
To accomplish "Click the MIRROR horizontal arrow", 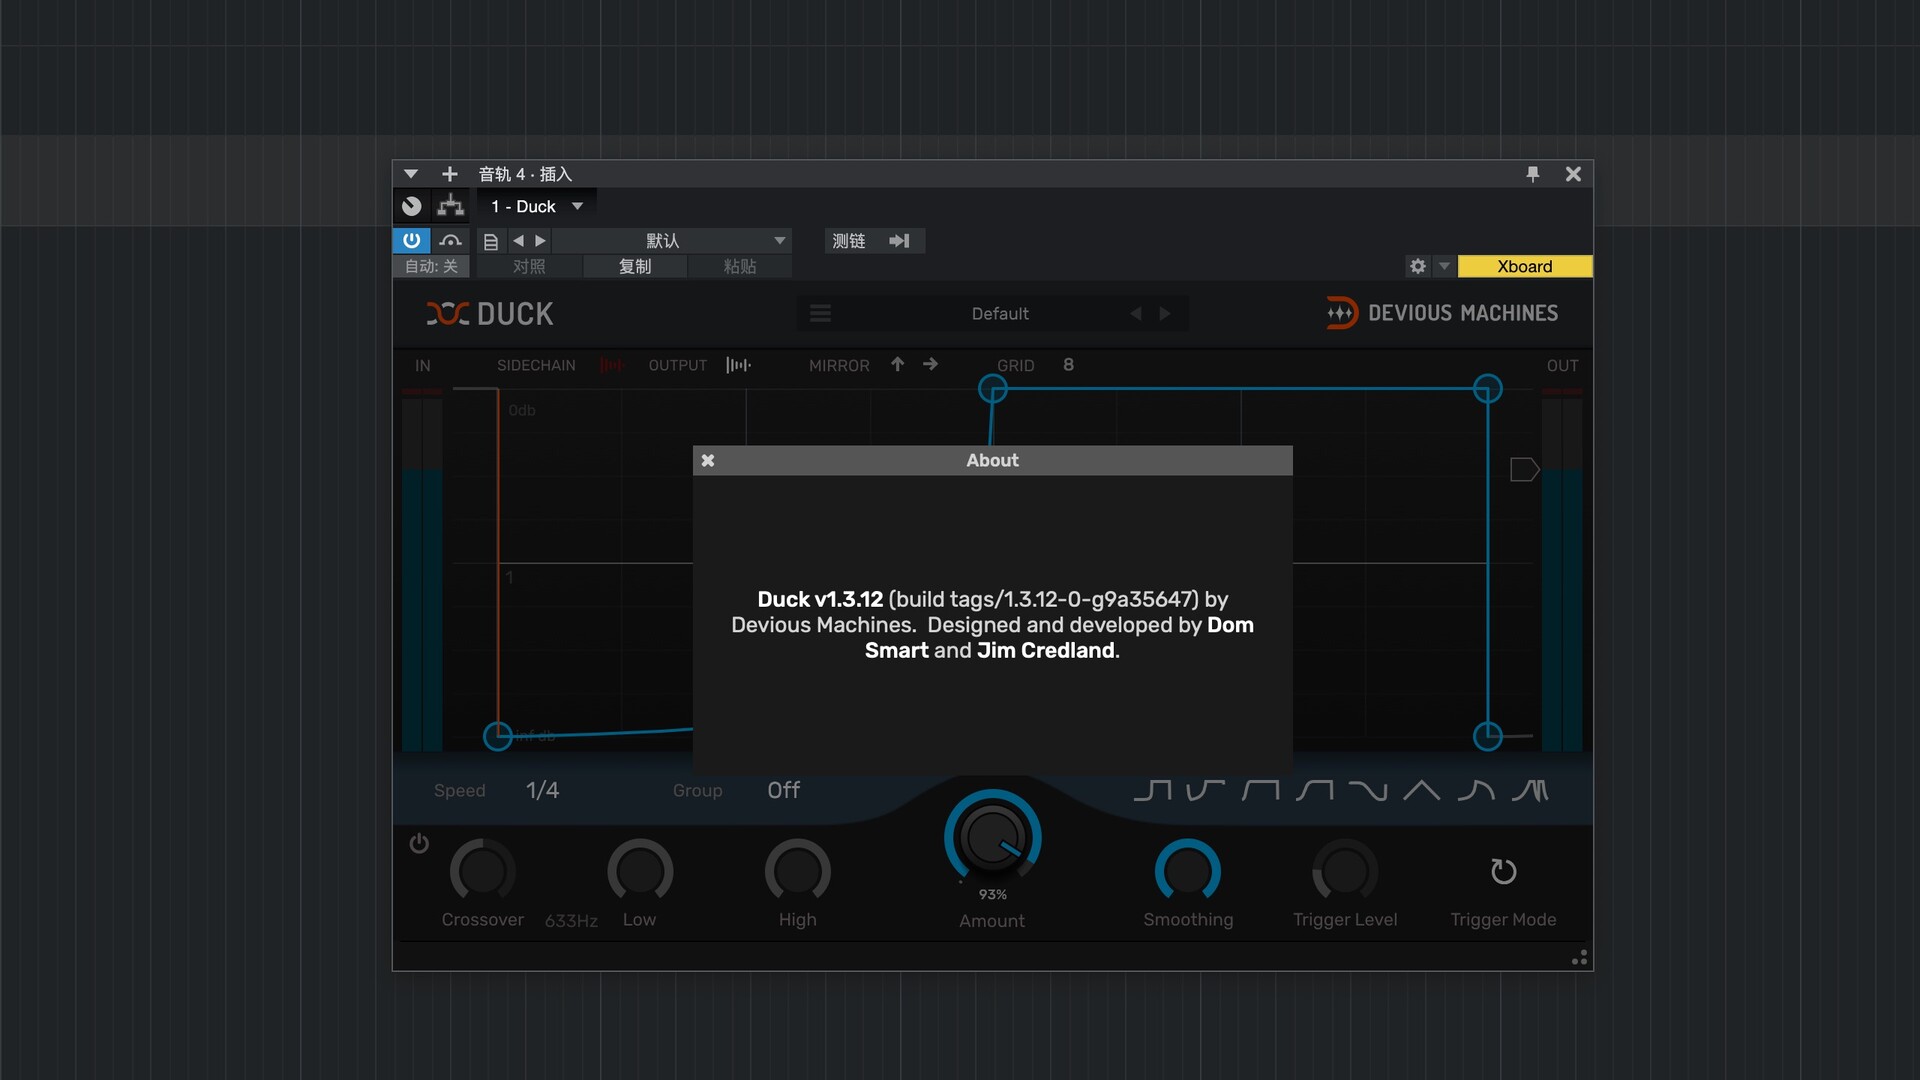I will [x=931, y=365].
